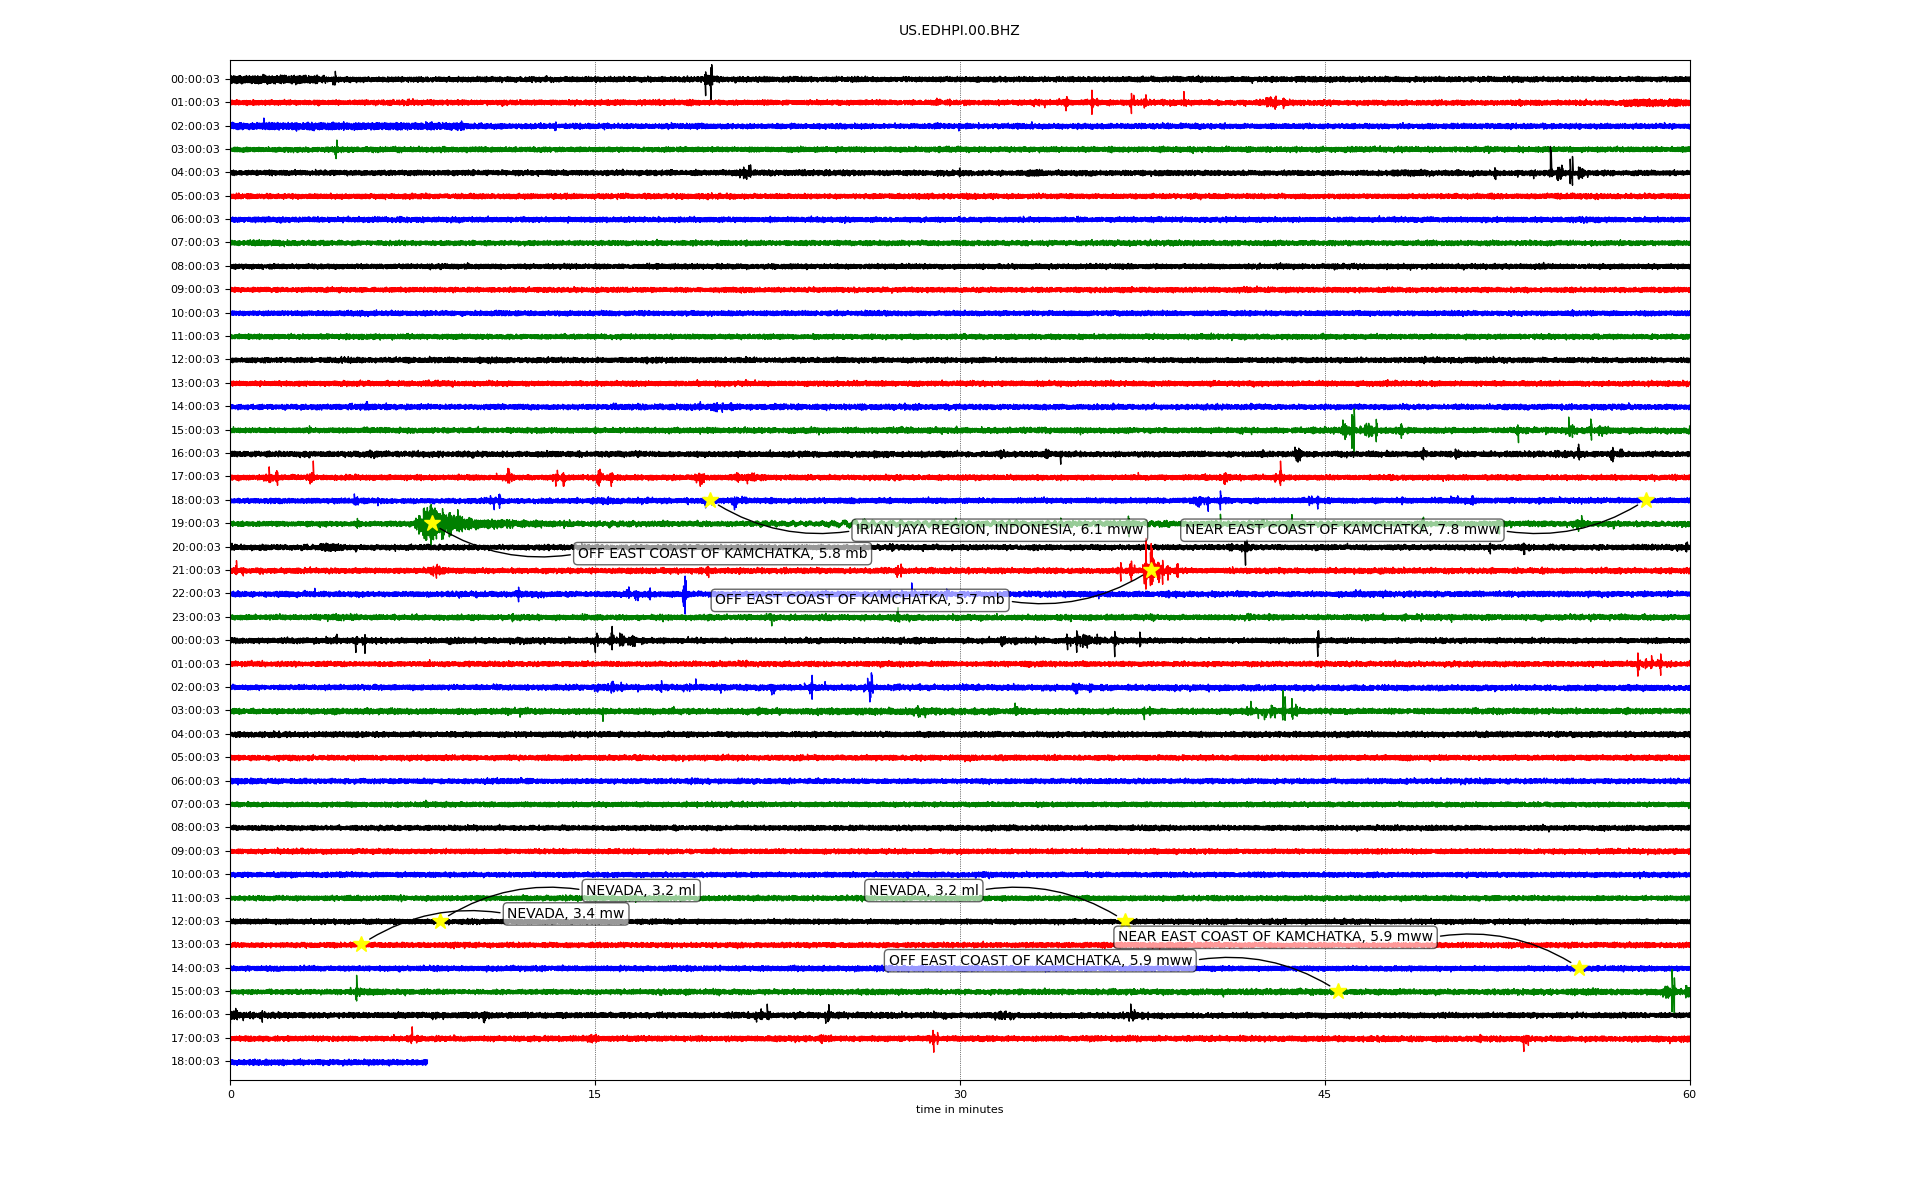This screenshot has height=1200, width=1920.
Task: Click the final 18:00:03 time label at bottom
Action: click(x=195, y=1062)
